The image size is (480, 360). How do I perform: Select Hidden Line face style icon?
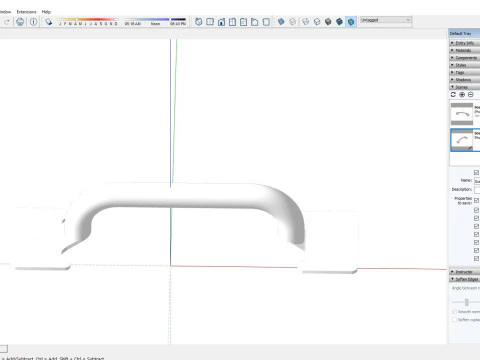coord(317,22)
